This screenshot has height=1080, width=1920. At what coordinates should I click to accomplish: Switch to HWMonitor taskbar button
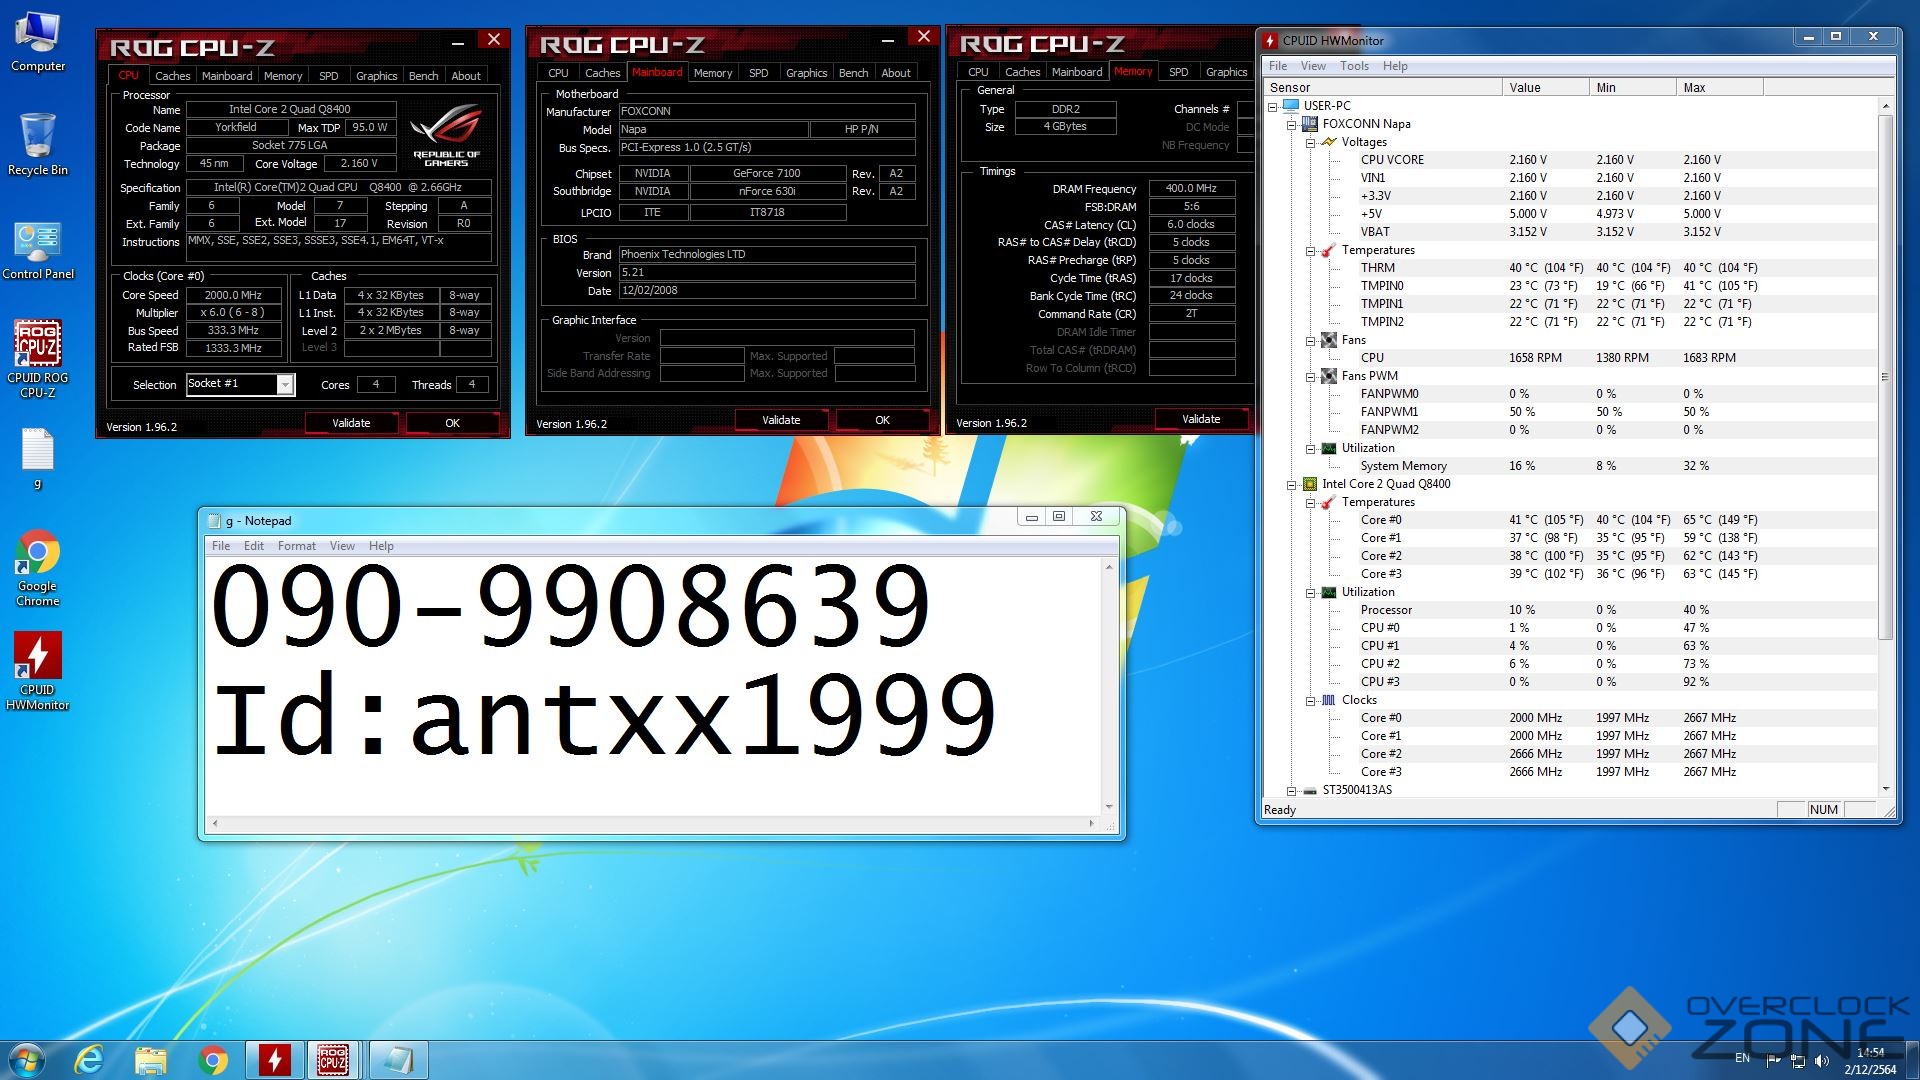275,1060
